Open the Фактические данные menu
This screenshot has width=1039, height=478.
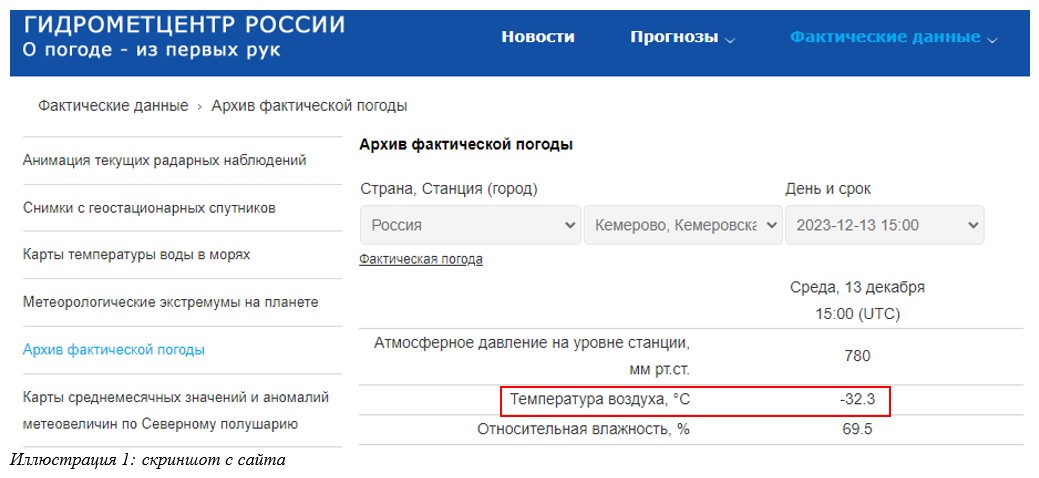point(893,37)
